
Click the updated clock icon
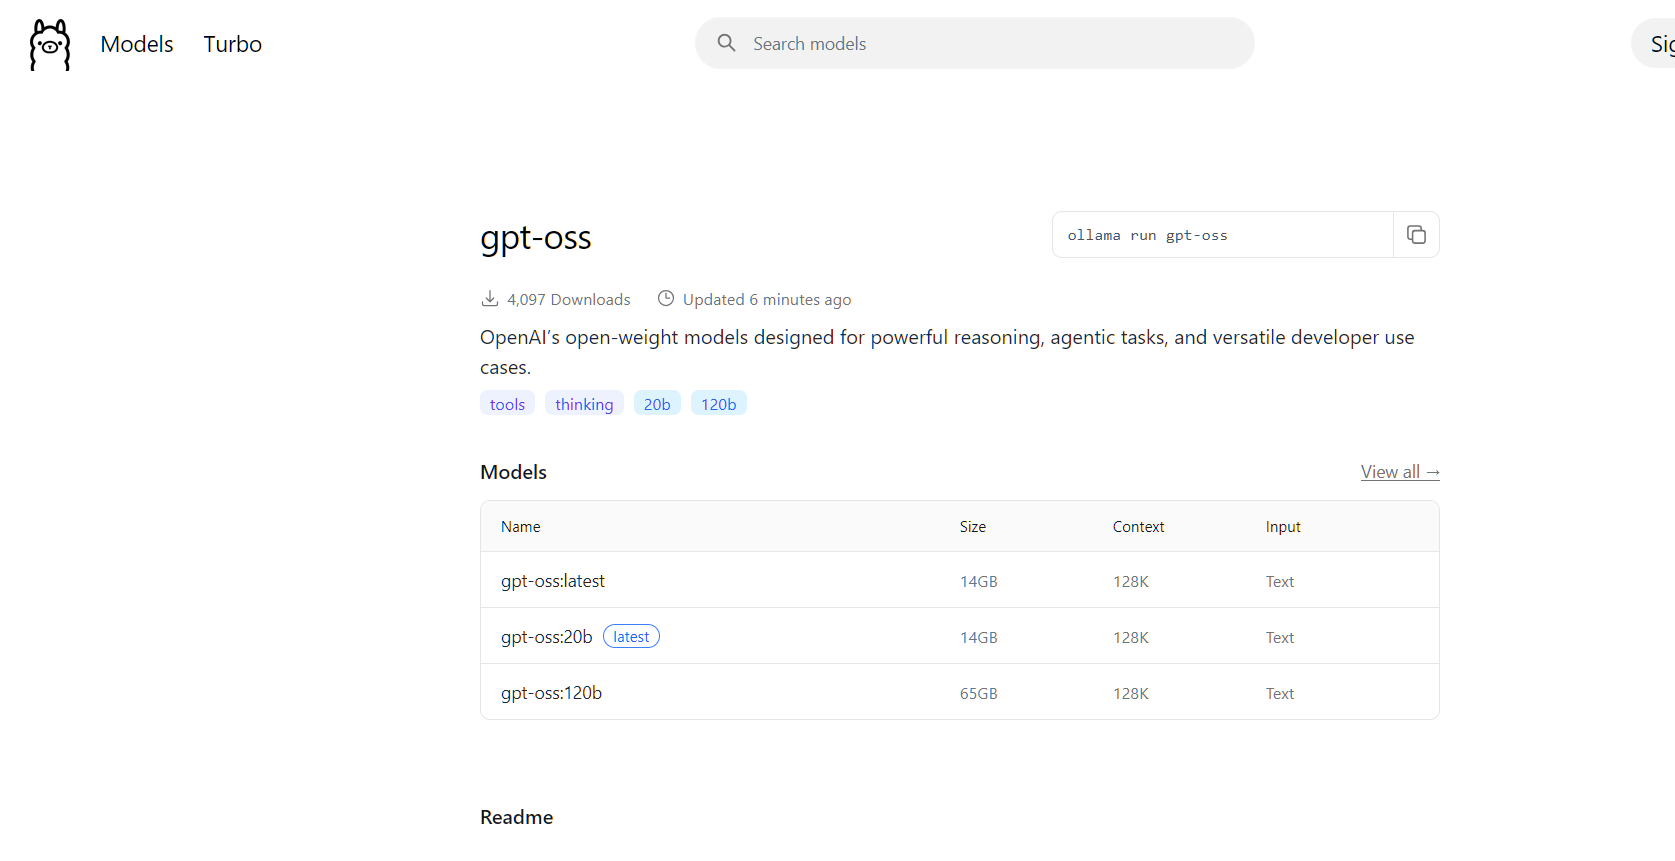click(x=666, y=299)
